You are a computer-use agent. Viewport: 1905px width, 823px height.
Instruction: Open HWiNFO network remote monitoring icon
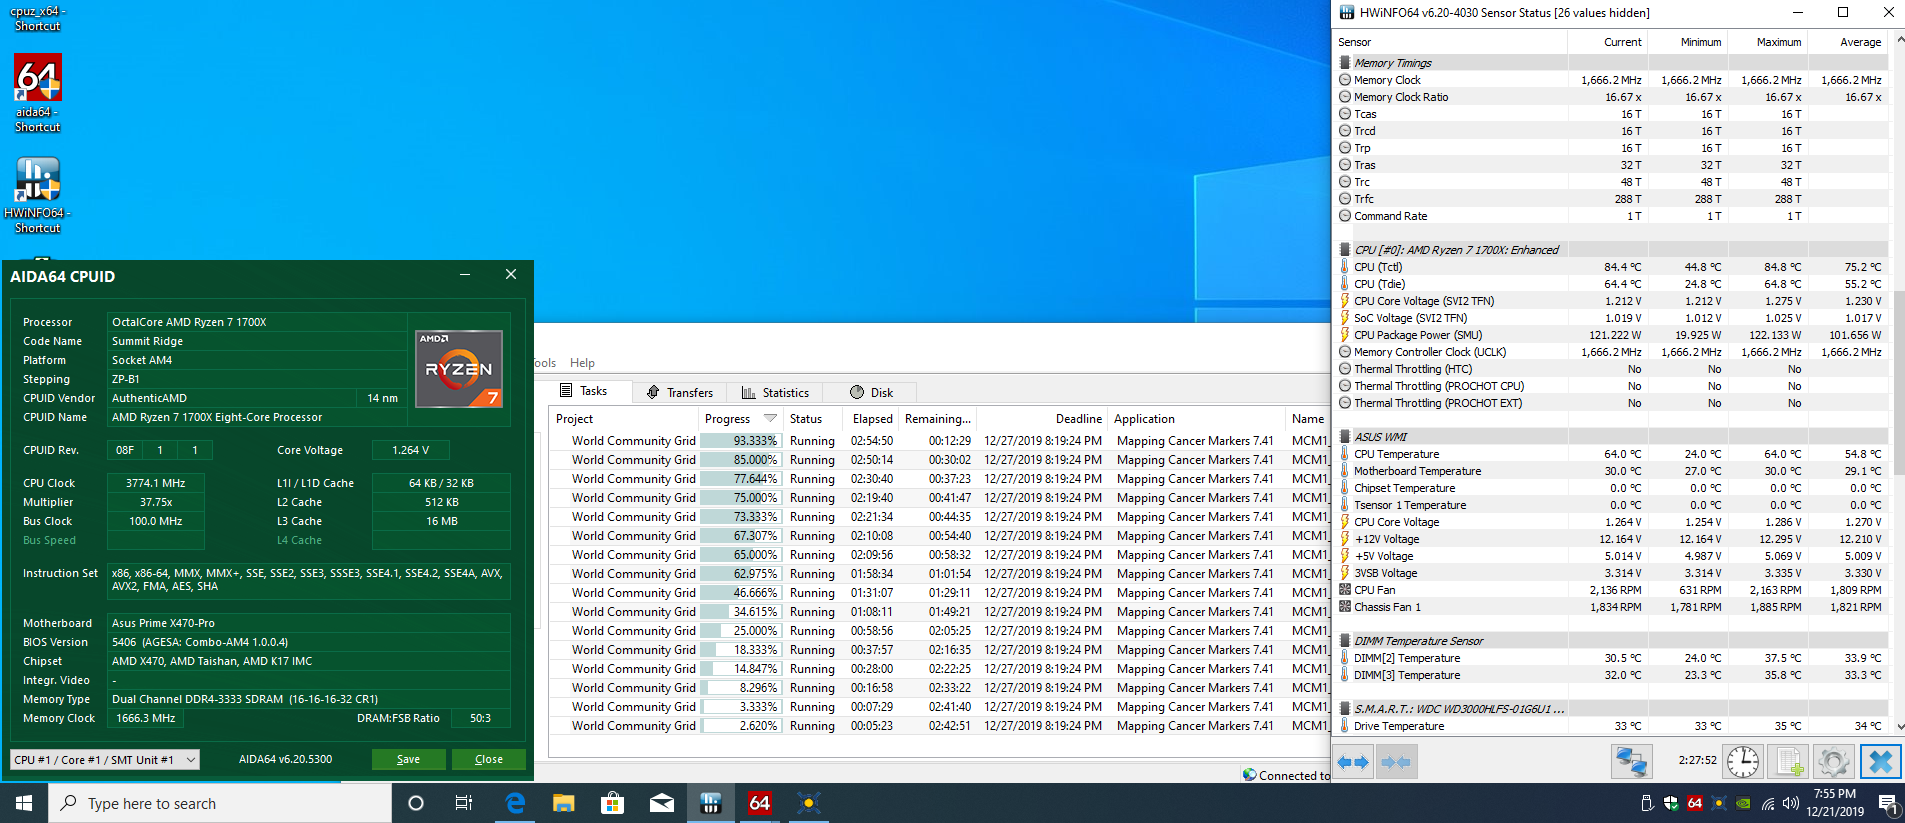(x=1631, y=762)
